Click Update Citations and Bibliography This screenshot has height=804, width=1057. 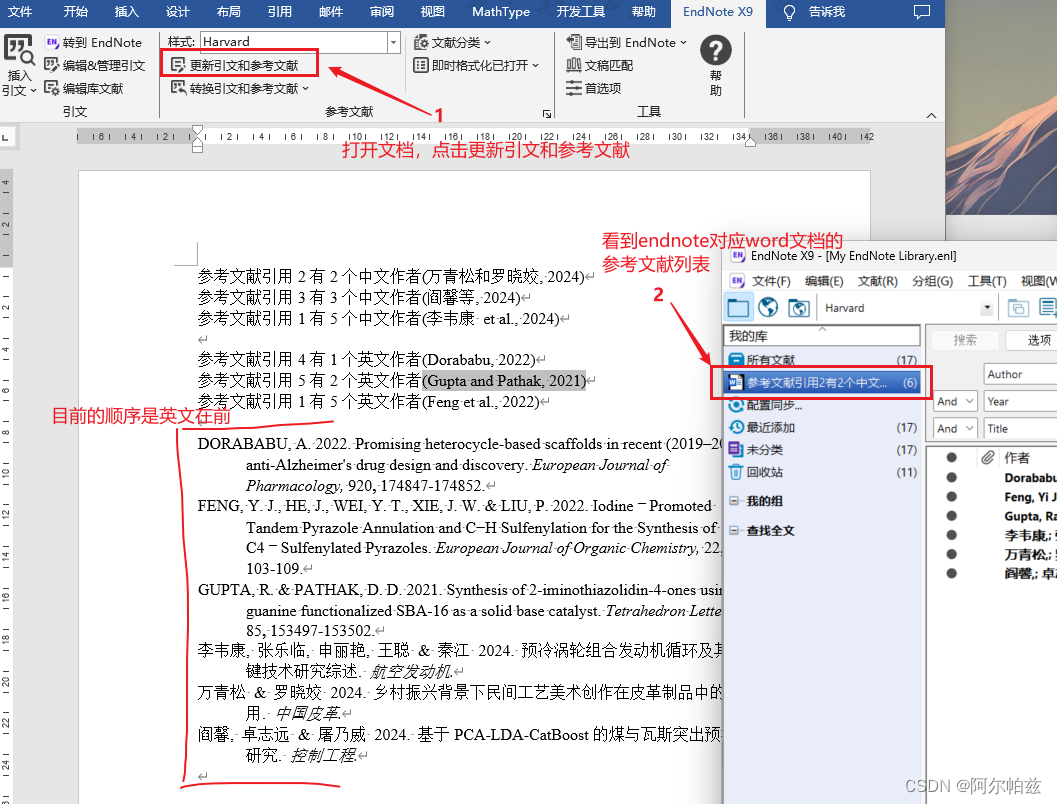click(x=234, y=65)
